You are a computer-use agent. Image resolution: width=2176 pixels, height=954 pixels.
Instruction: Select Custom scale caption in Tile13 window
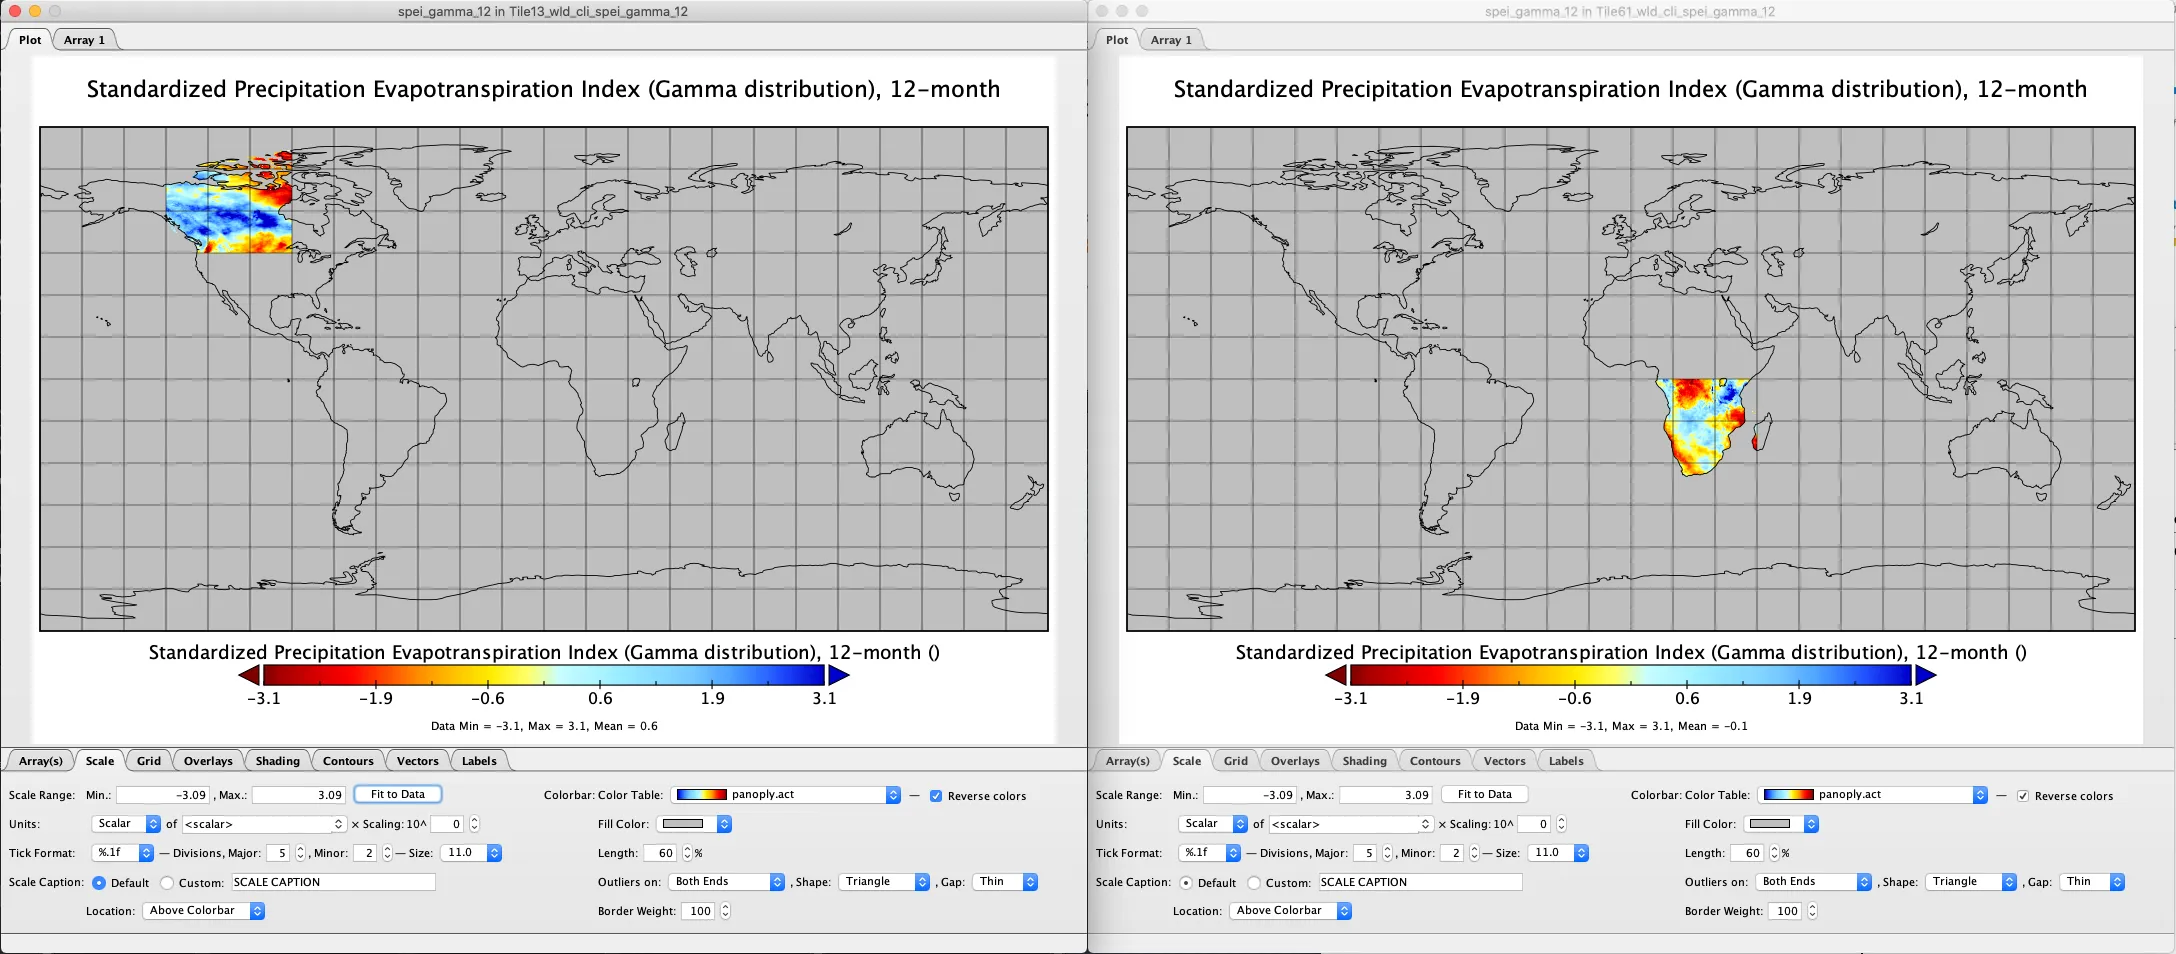click(167, 883)
